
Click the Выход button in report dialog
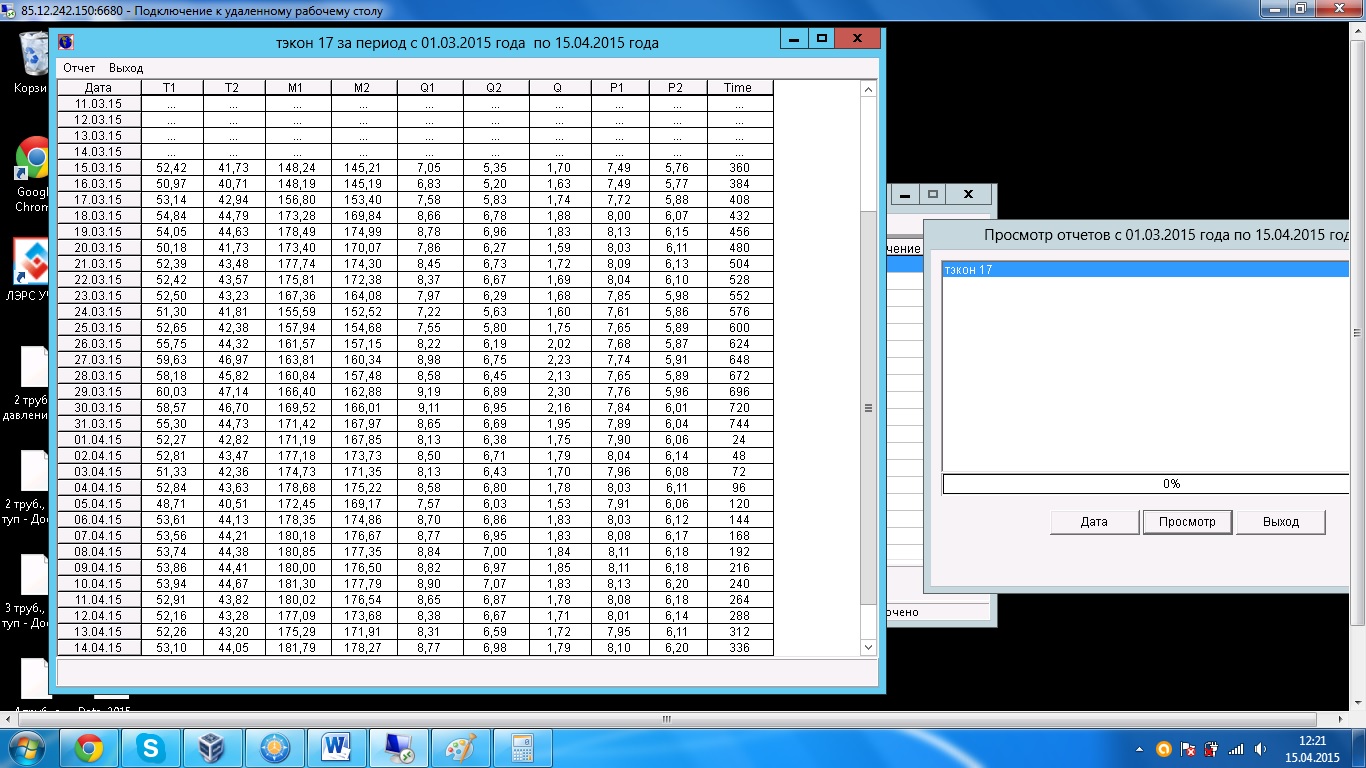click(1280, 522)
